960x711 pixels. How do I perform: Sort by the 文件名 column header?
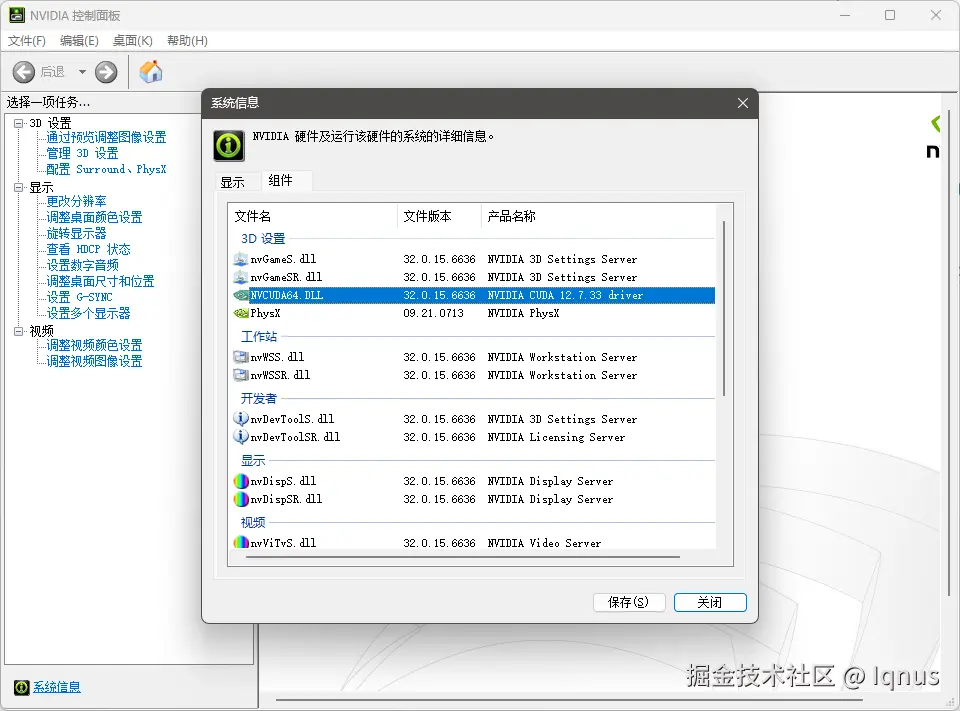click(313, 216)
